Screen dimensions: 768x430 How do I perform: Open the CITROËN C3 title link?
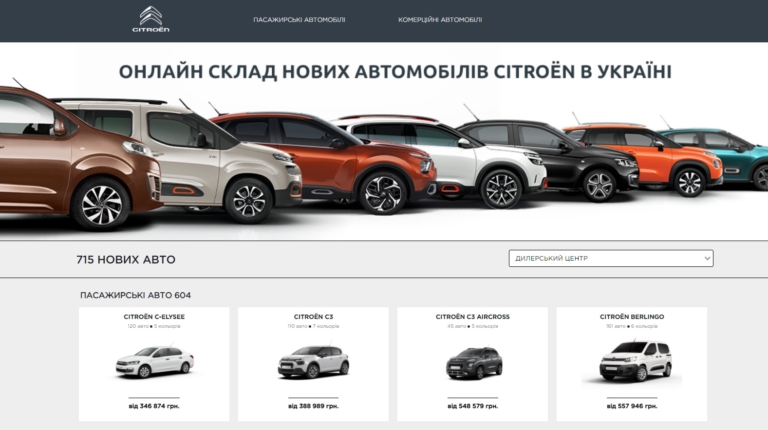(x=313, y=317)
